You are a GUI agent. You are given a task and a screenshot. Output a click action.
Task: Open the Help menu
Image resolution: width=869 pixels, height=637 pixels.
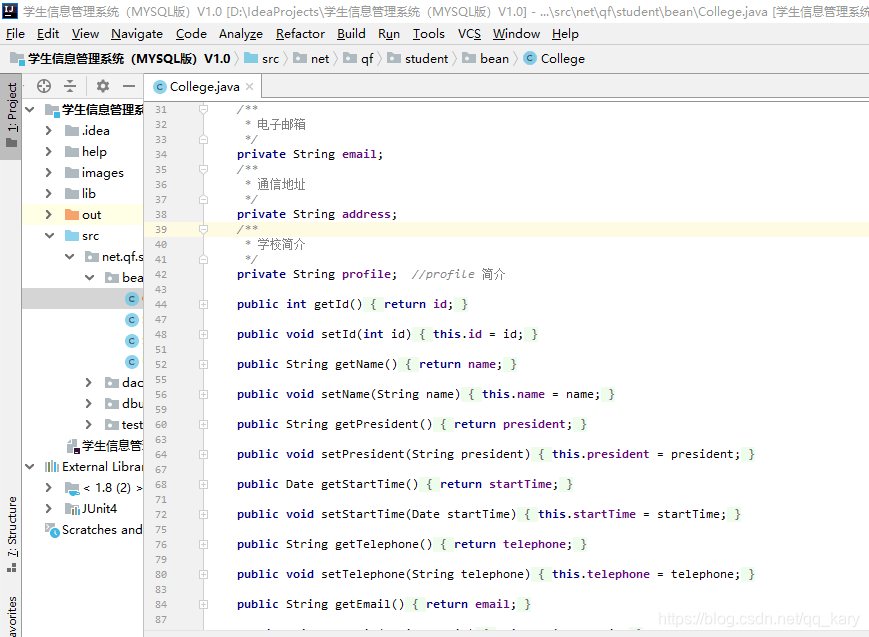(x=565, y=34)
